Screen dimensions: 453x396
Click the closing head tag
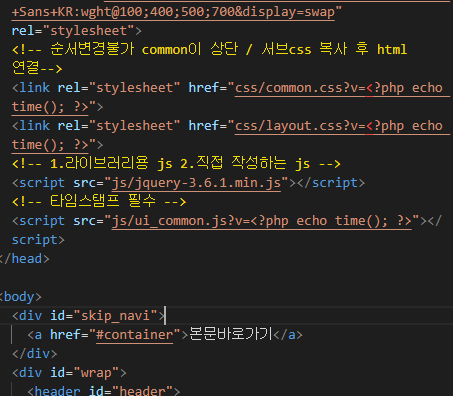[25, 259]
